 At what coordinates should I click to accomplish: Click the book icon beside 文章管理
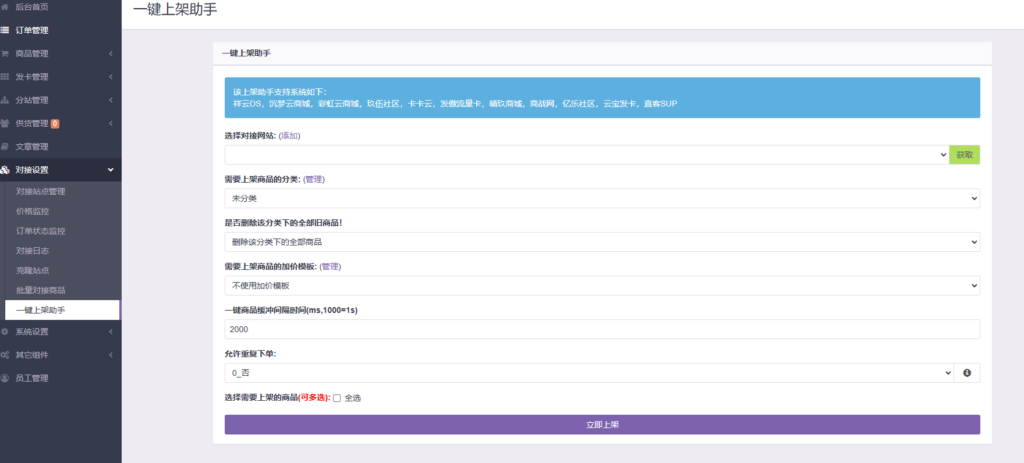(x=5, y=147)
